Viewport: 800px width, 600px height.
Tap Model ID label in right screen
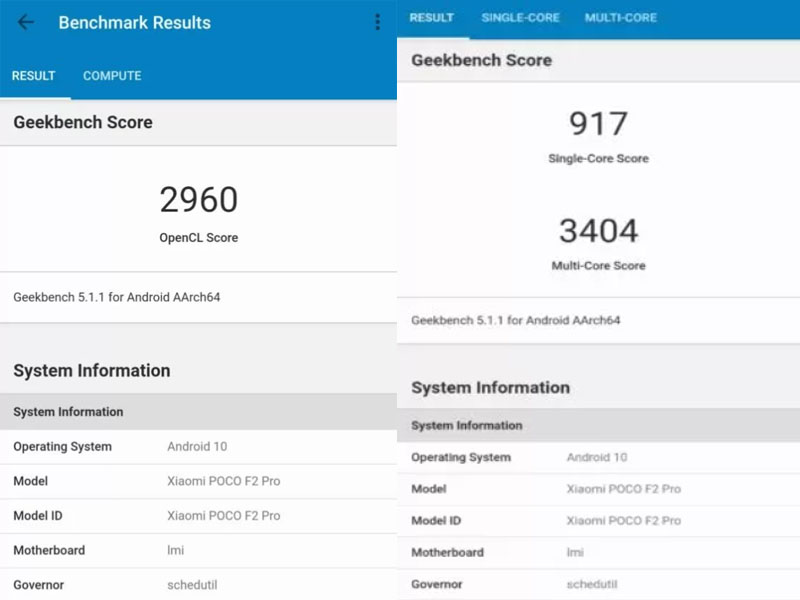pyautogui.click(x=436, y=521)
